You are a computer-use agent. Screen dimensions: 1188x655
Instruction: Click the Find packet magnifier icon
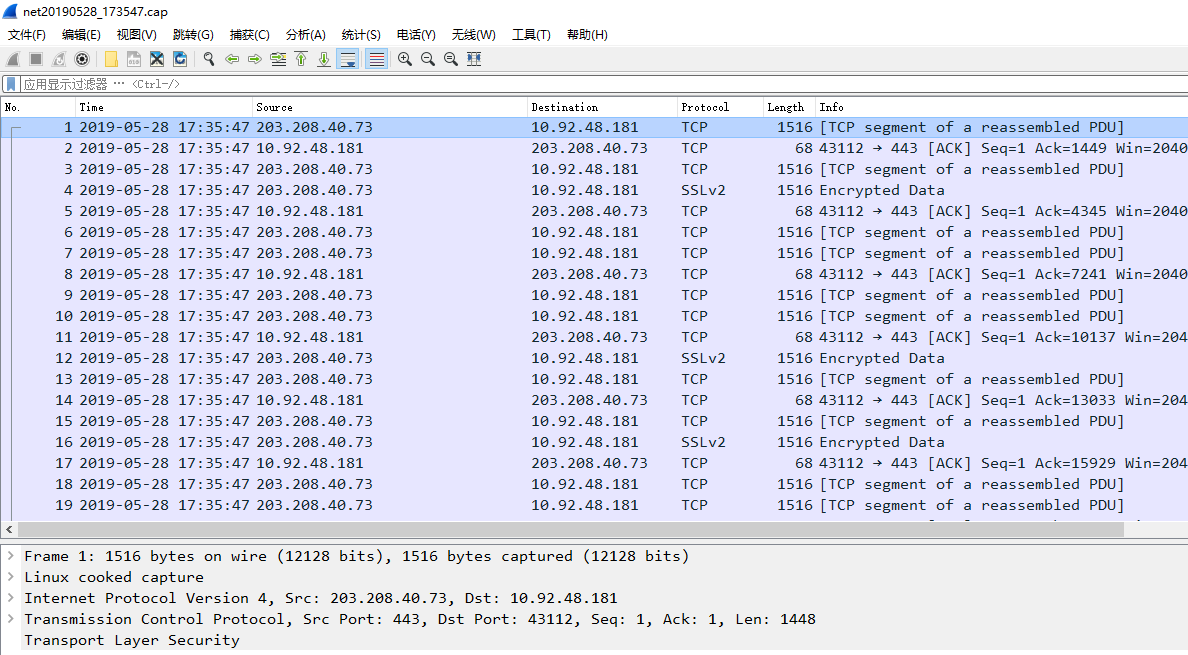209,59
